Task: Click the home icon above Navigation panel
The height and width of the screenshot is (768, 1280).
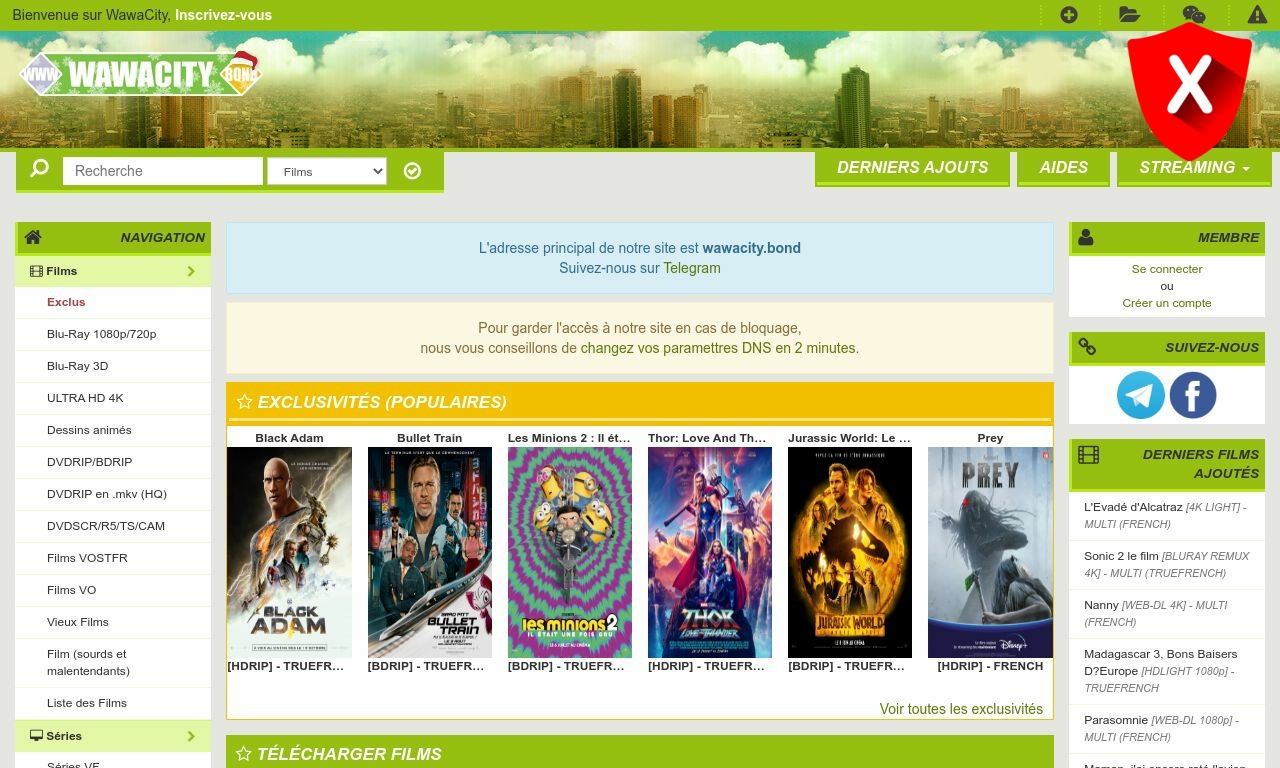Action: [x=32, y=237]
